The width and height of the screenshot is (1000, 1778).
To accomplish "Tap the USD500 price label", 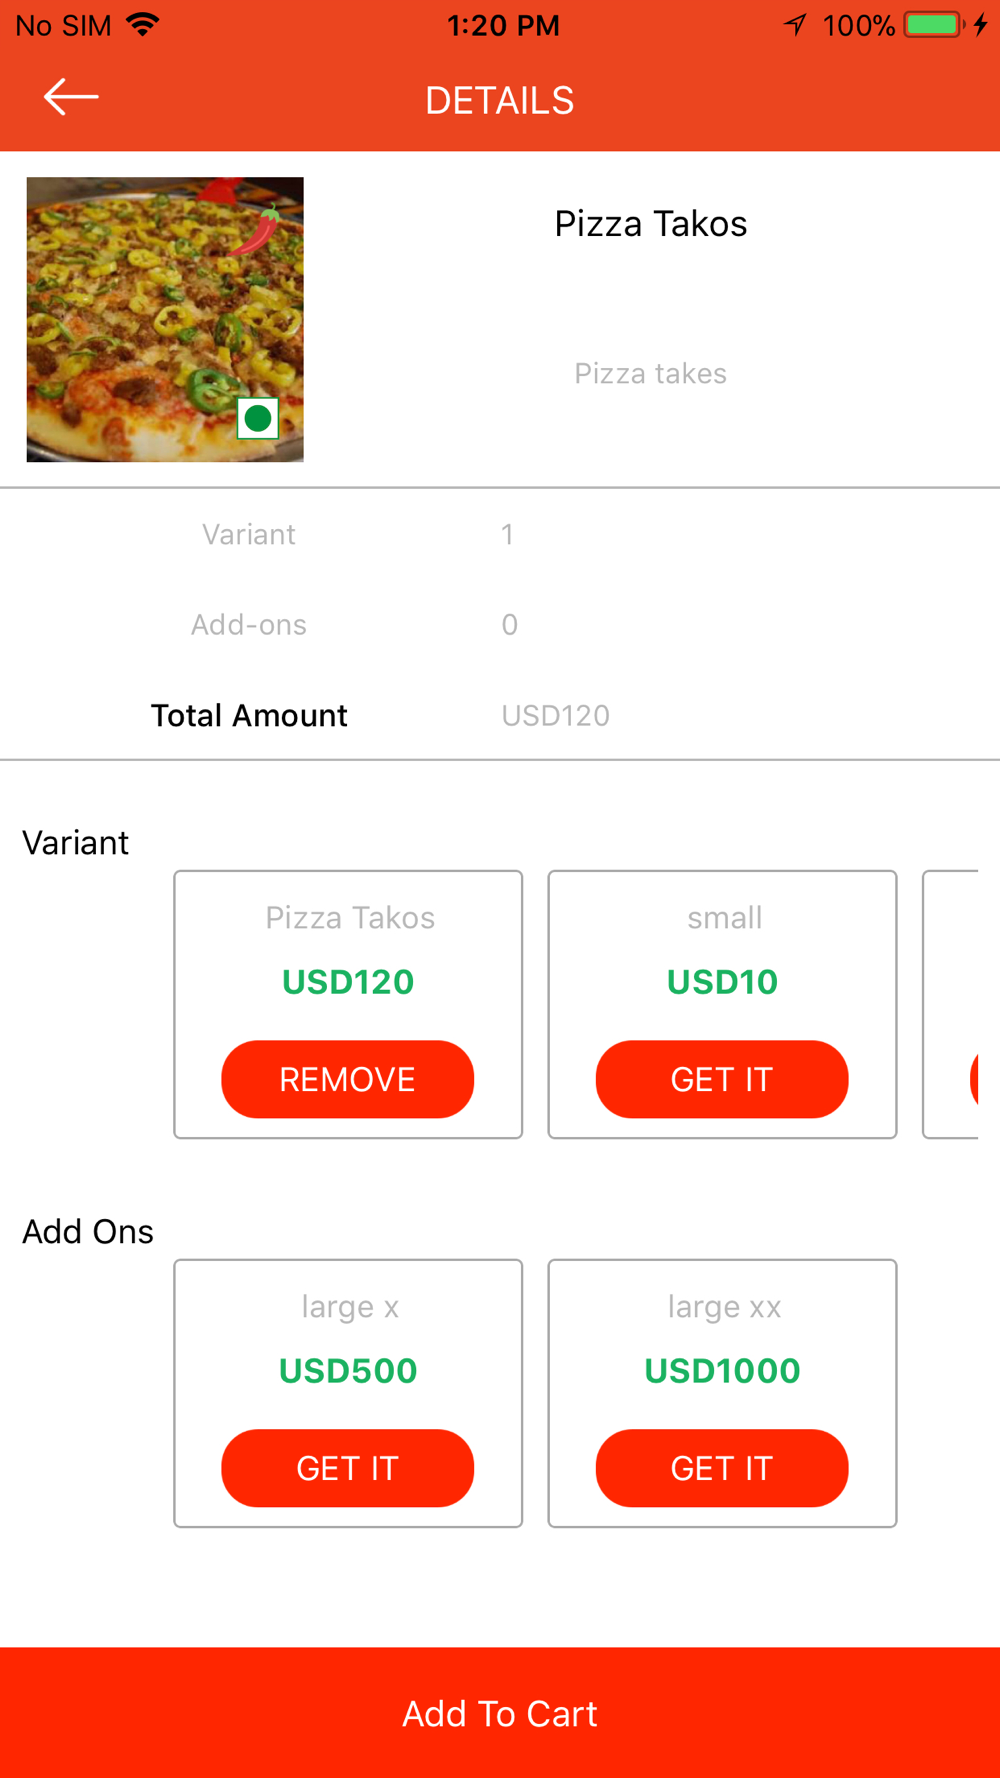I will point(348,1370).
